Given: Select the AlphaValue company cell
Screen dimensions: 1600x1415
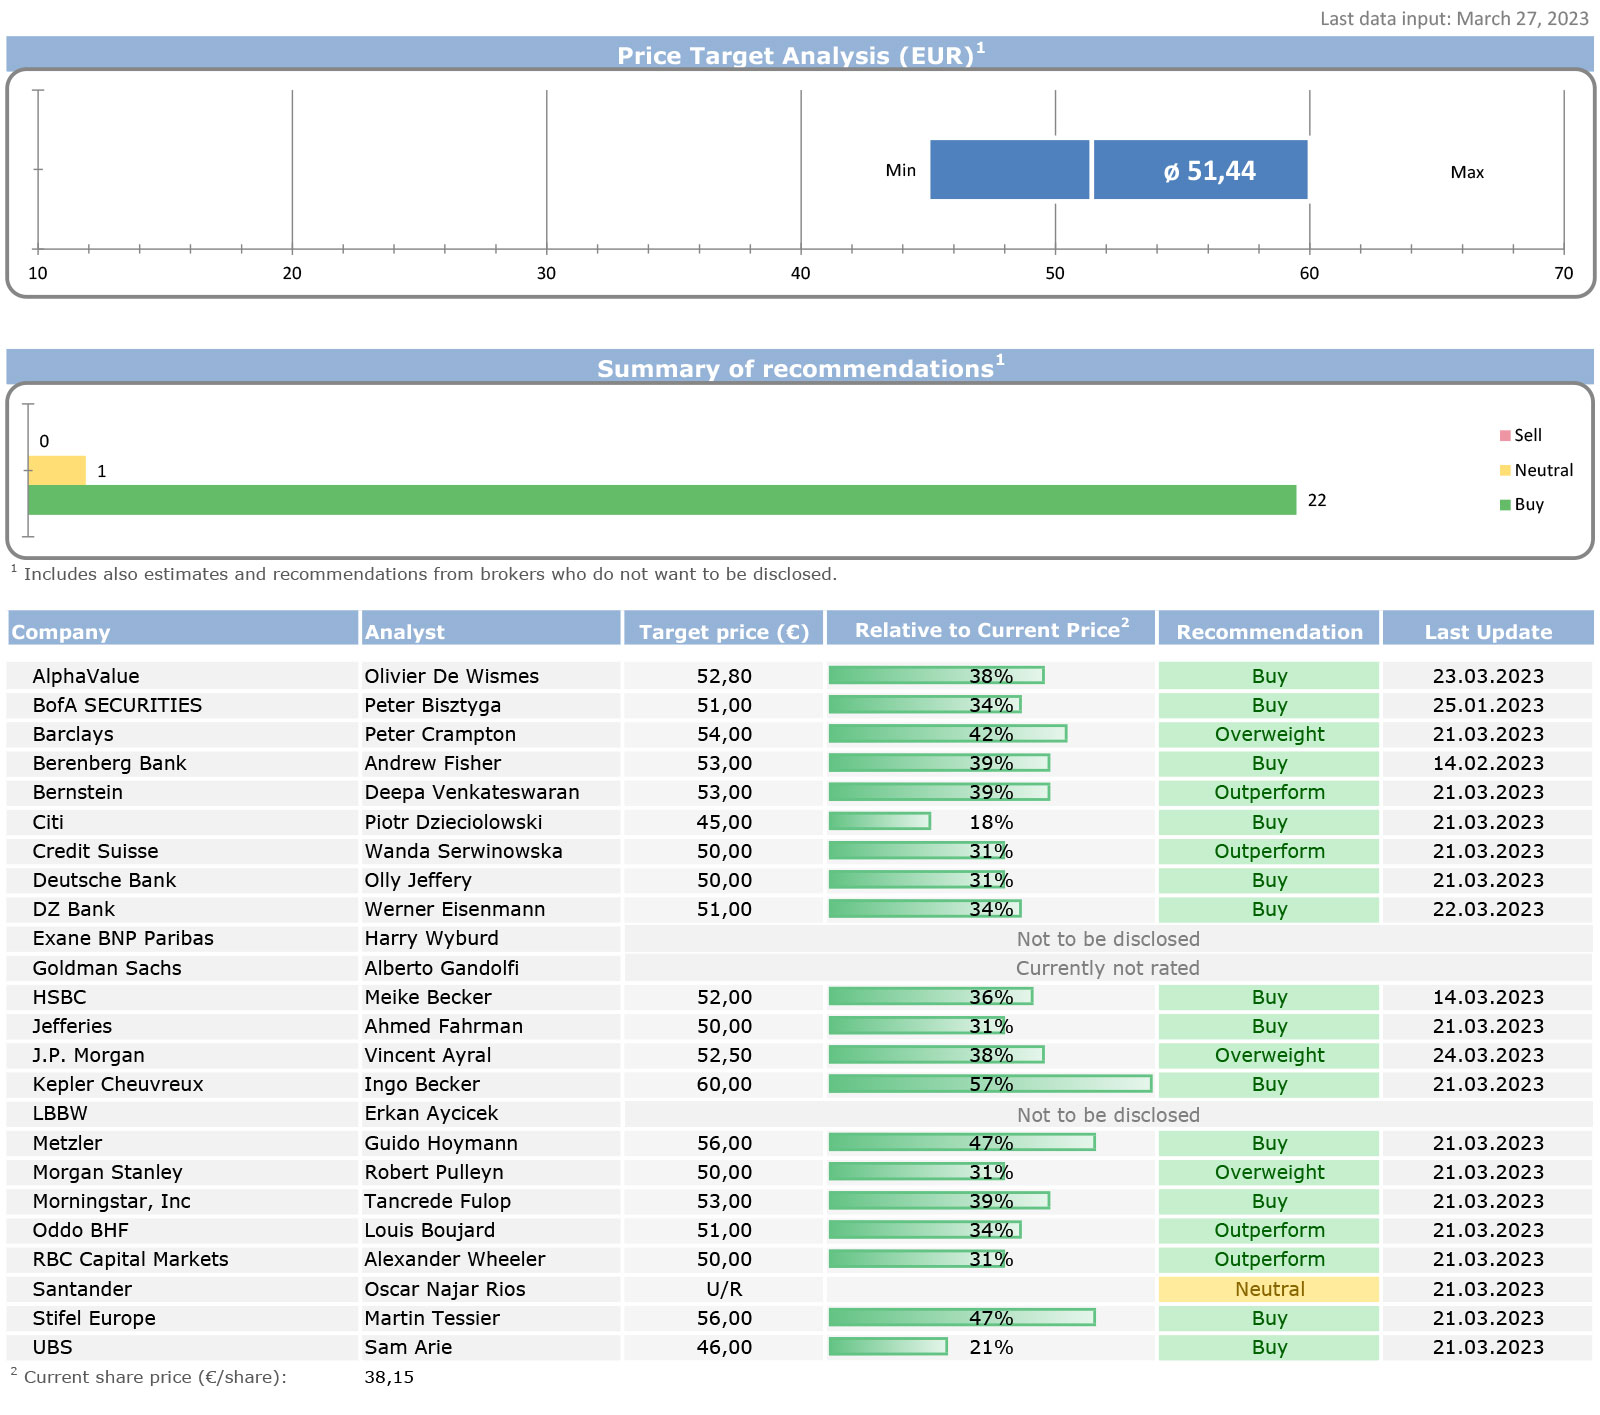Looking at the screenshot, I should click(182, 676).
